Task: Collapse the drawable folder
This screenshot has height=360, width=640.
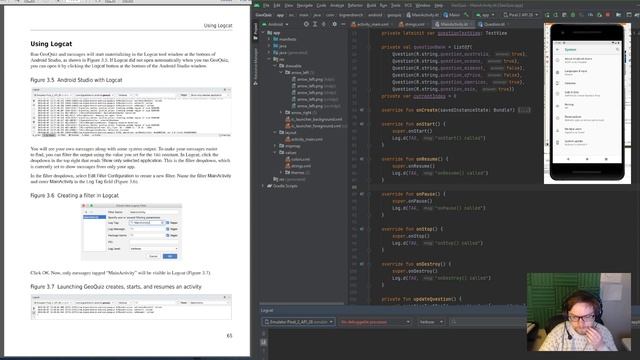Action: click(276, 66)
